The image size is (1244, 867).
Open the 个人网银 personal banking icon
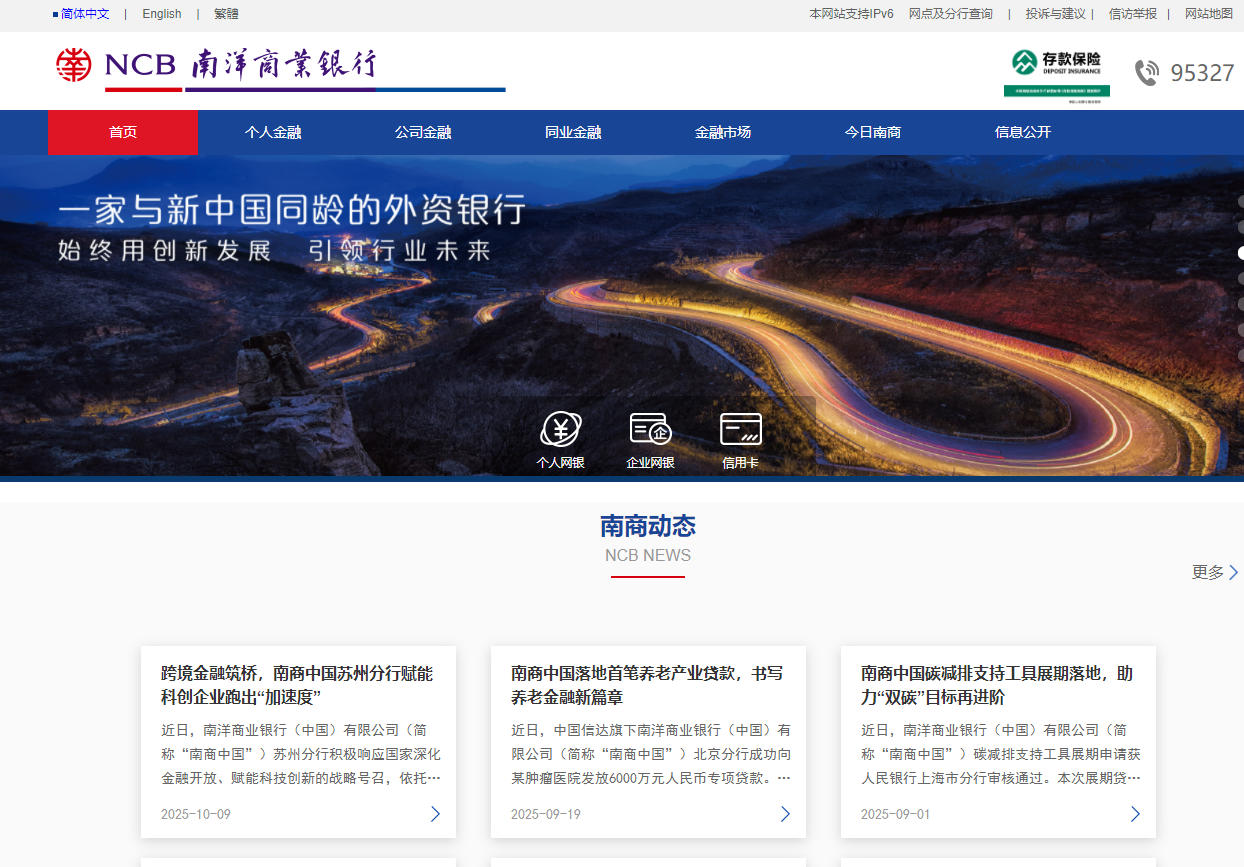560,430
